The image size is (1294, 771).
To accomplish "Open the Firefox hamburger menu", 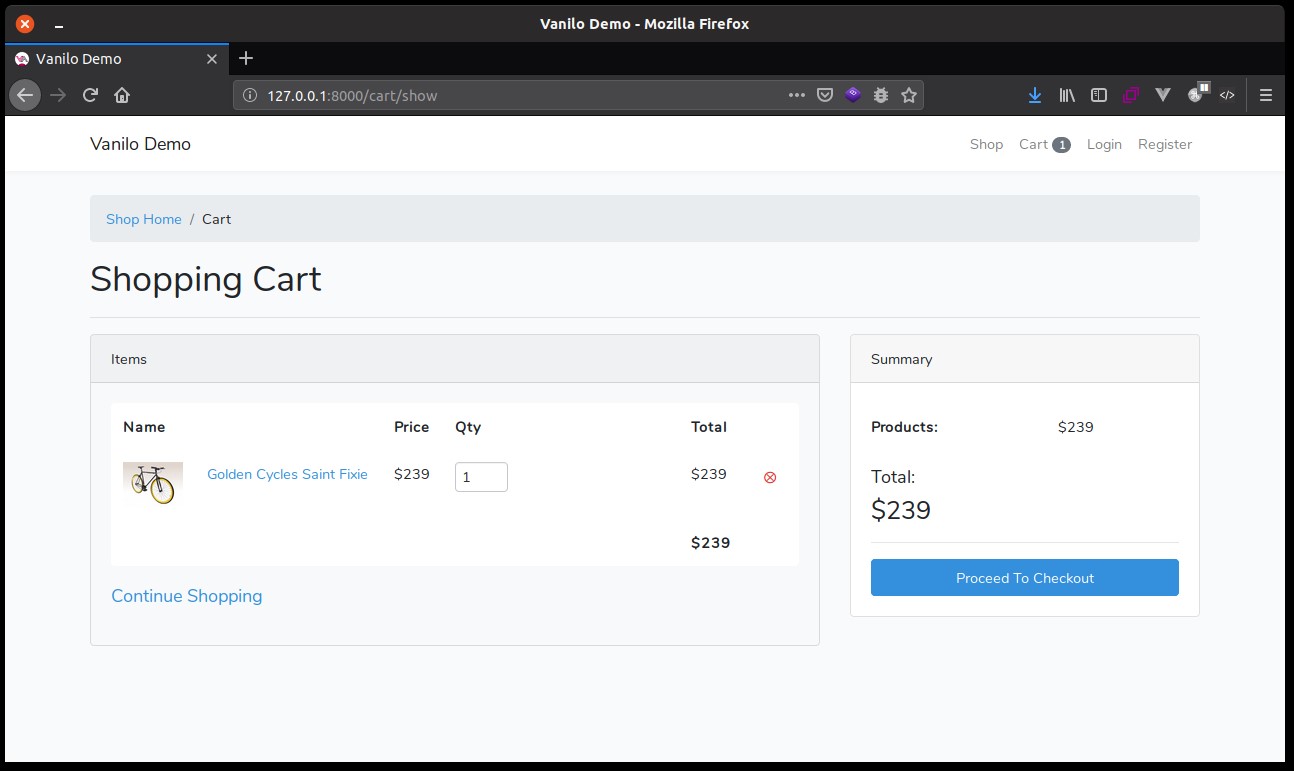I will tap(1265, 95).
